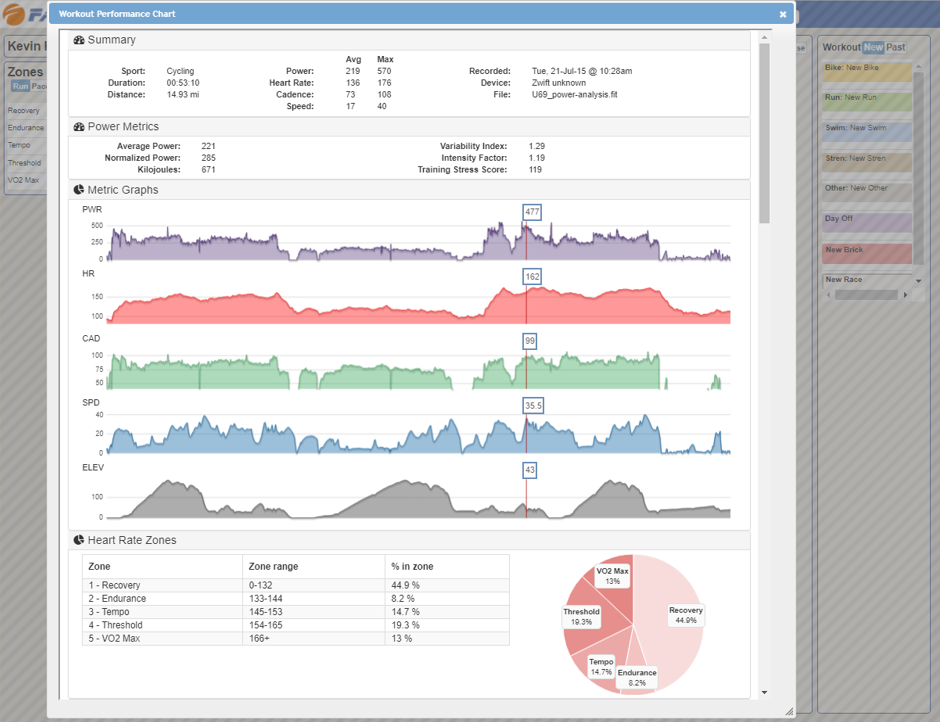Click the 477 power marker on PWR graph

[x=531, y=212]
